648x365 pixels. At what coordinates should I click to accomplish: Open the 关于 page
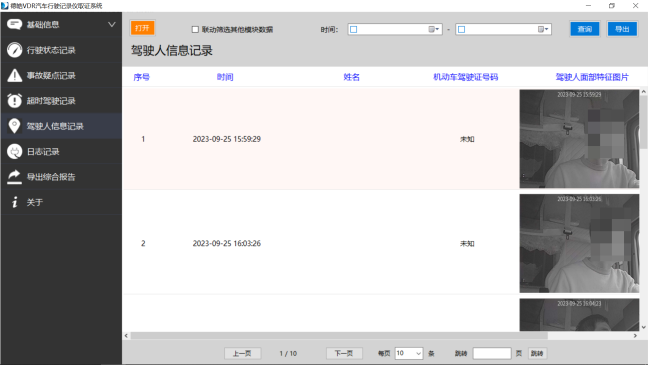61,202
